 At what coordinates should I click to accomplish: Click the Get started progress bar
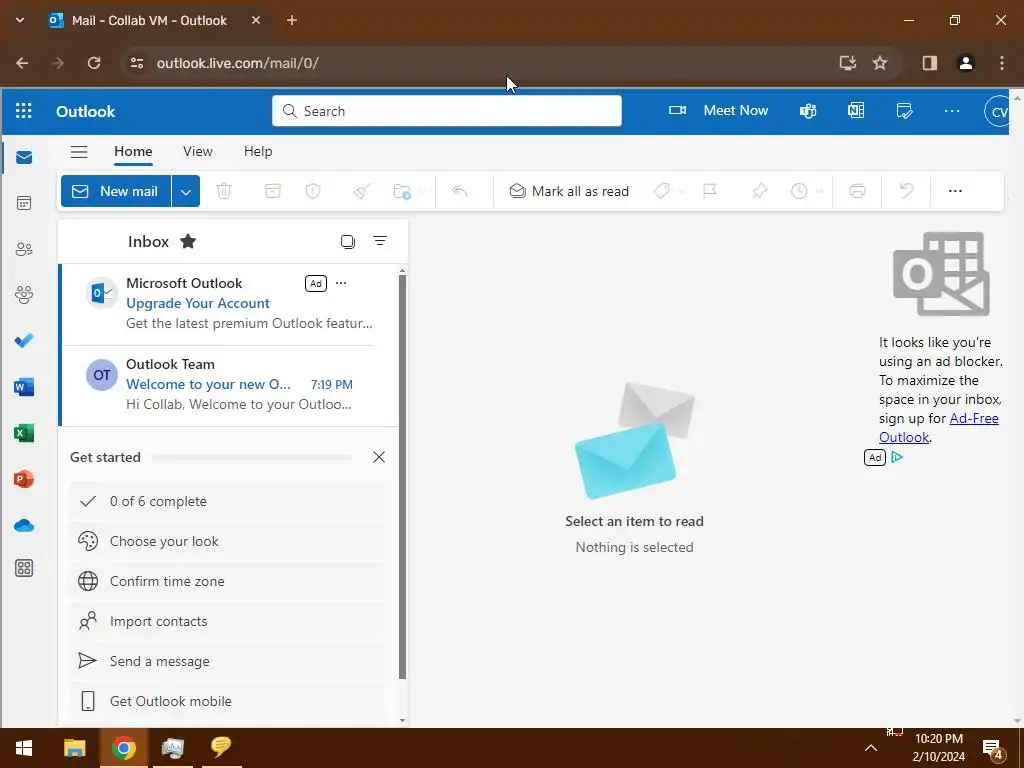[252, 458]
